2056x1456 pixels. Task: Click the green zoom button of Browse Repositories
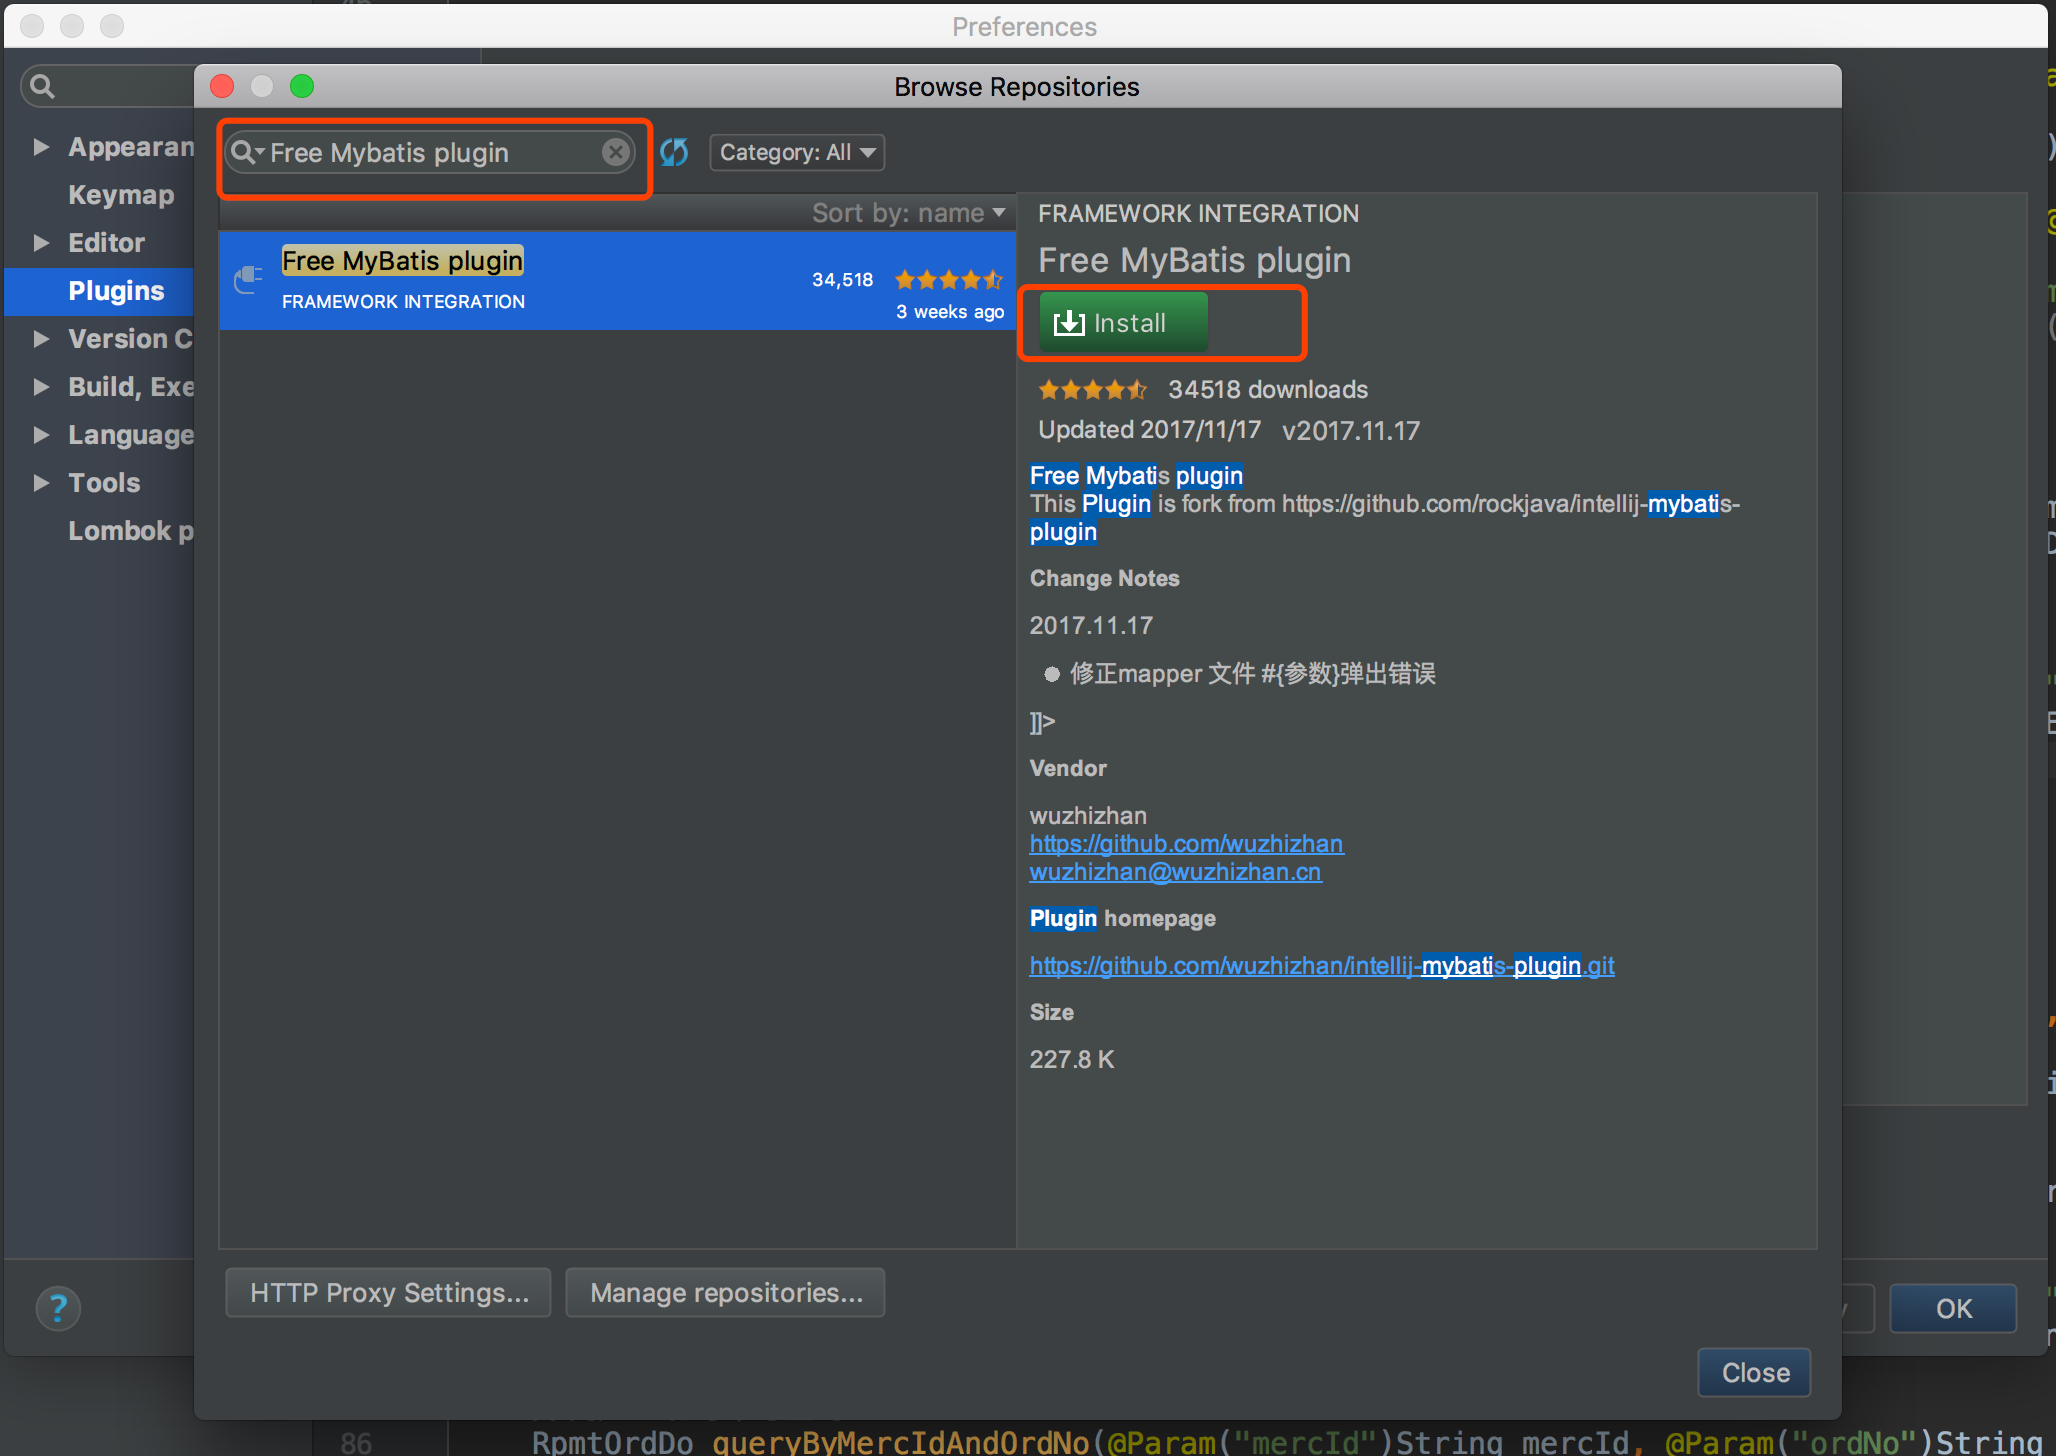302,86
